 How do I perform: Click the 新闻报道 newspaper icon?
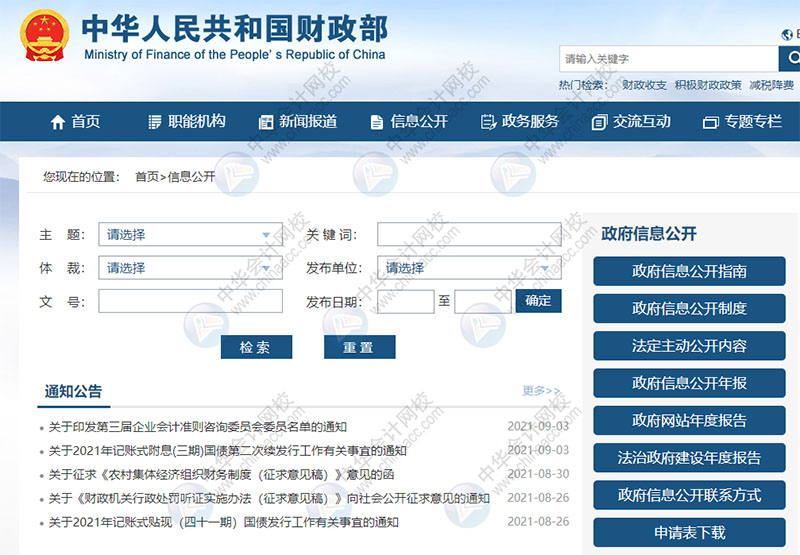[x=266, y=122]
